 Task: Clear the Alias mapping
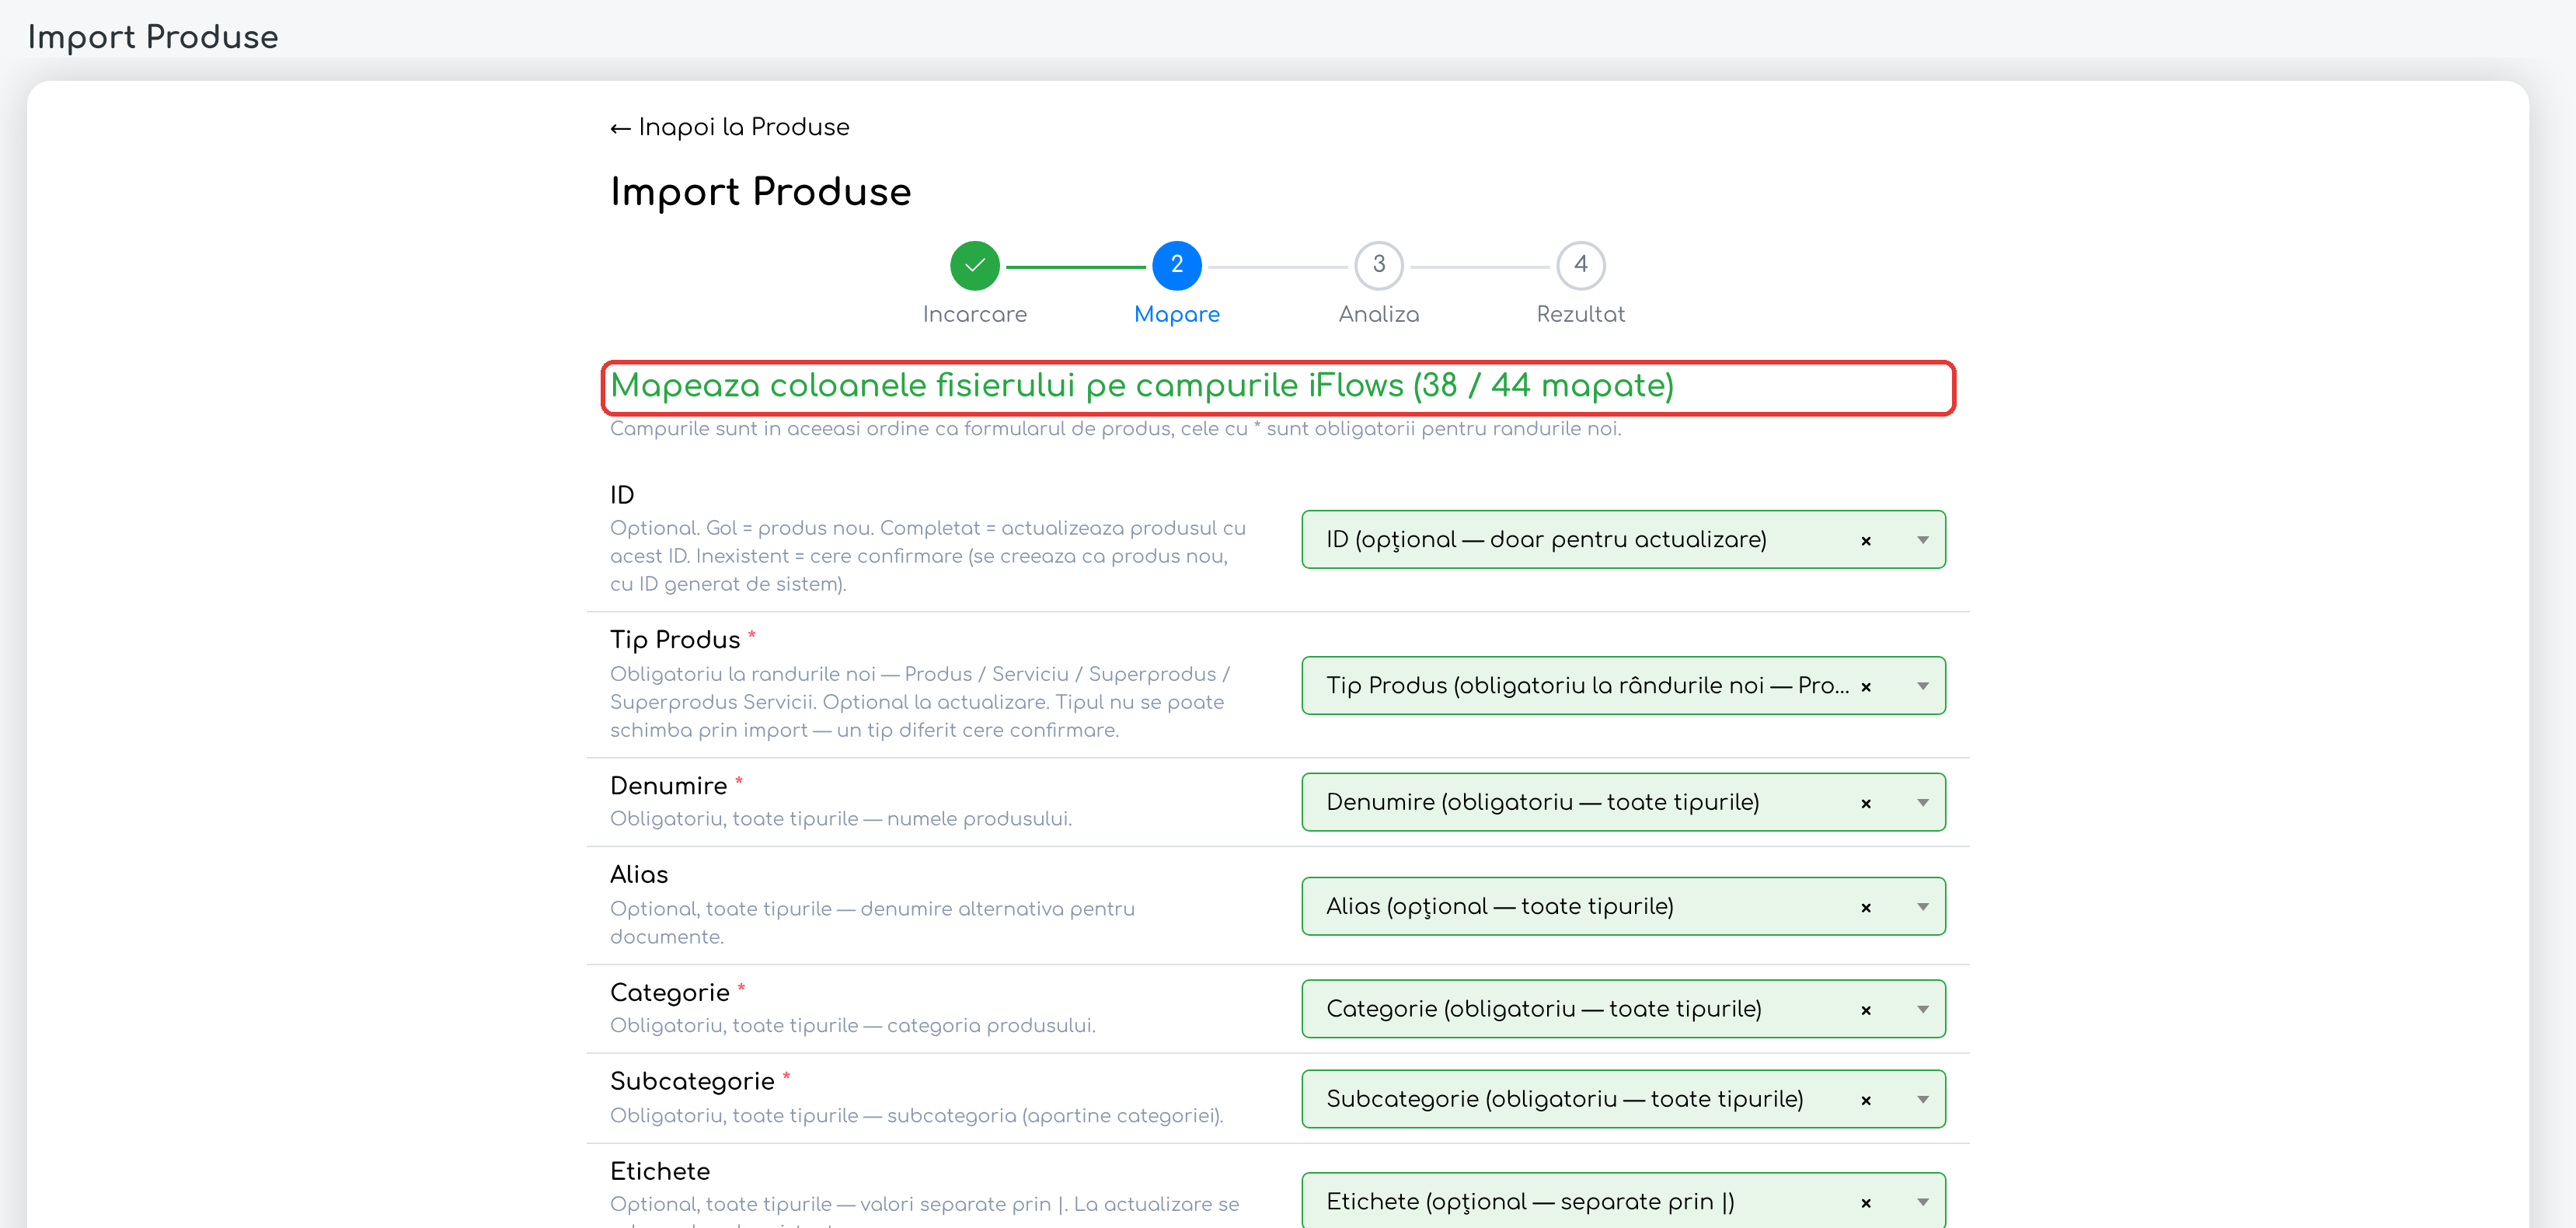[x=1865, y=908]
